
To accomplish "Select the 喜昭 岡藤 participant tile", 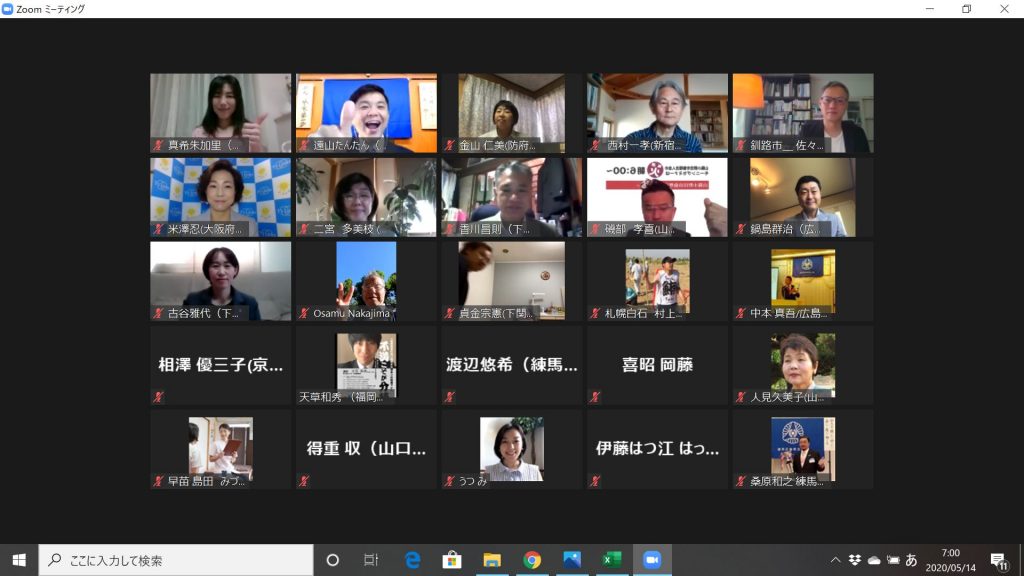I will [657, 365].
